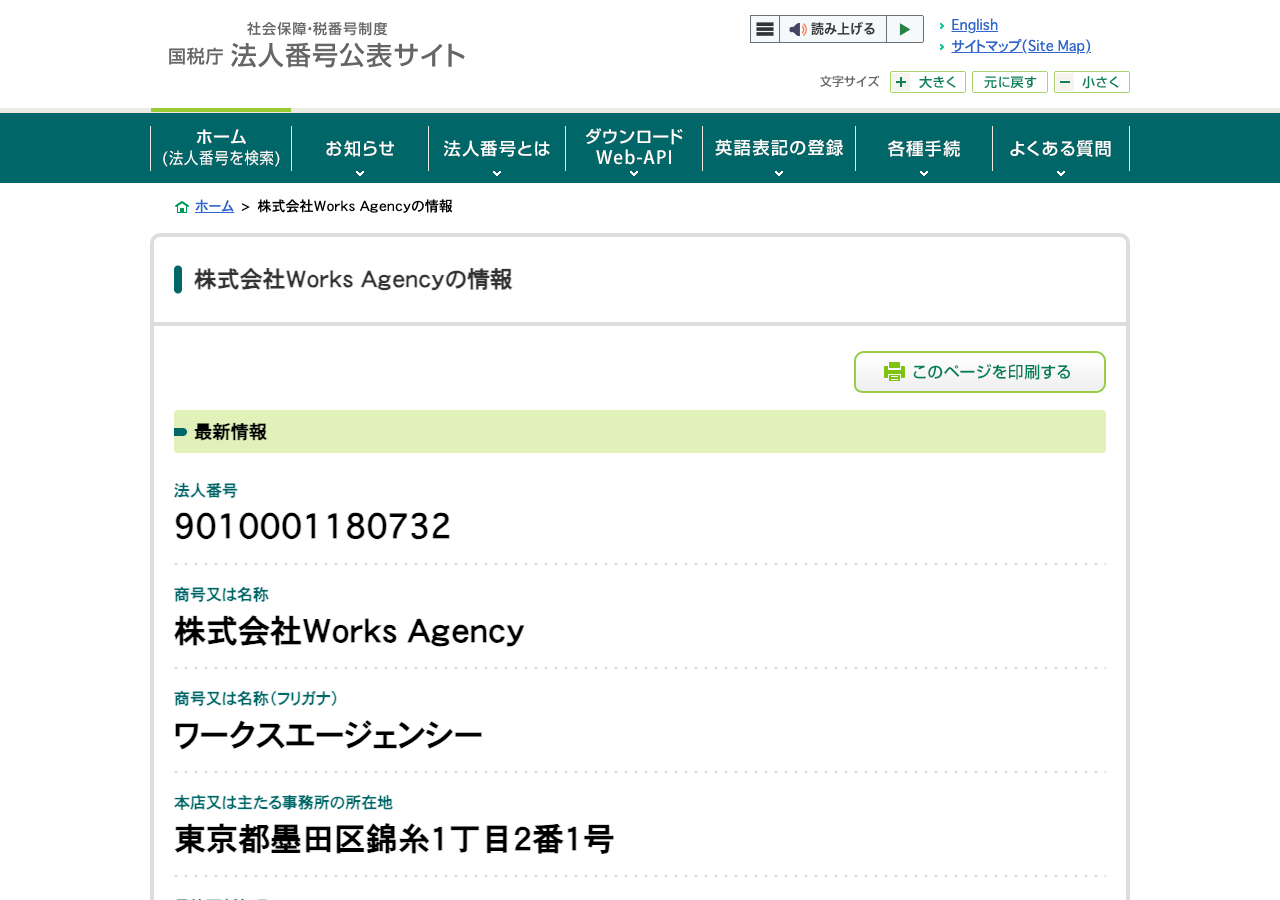Open the ダウンロード Web-API menu
The height and width of the screenshot is (900, 1280).
[x=634, y=148]
